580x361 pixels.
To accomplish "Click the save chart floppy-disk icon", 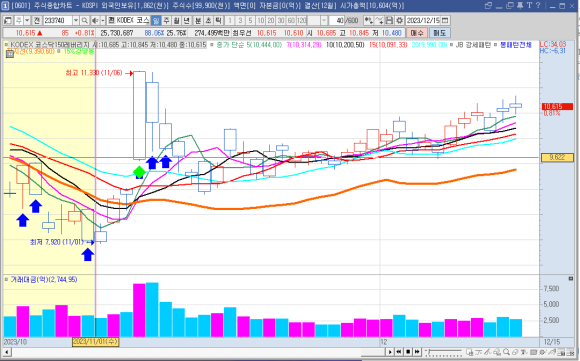I will [x=390, y=20].
